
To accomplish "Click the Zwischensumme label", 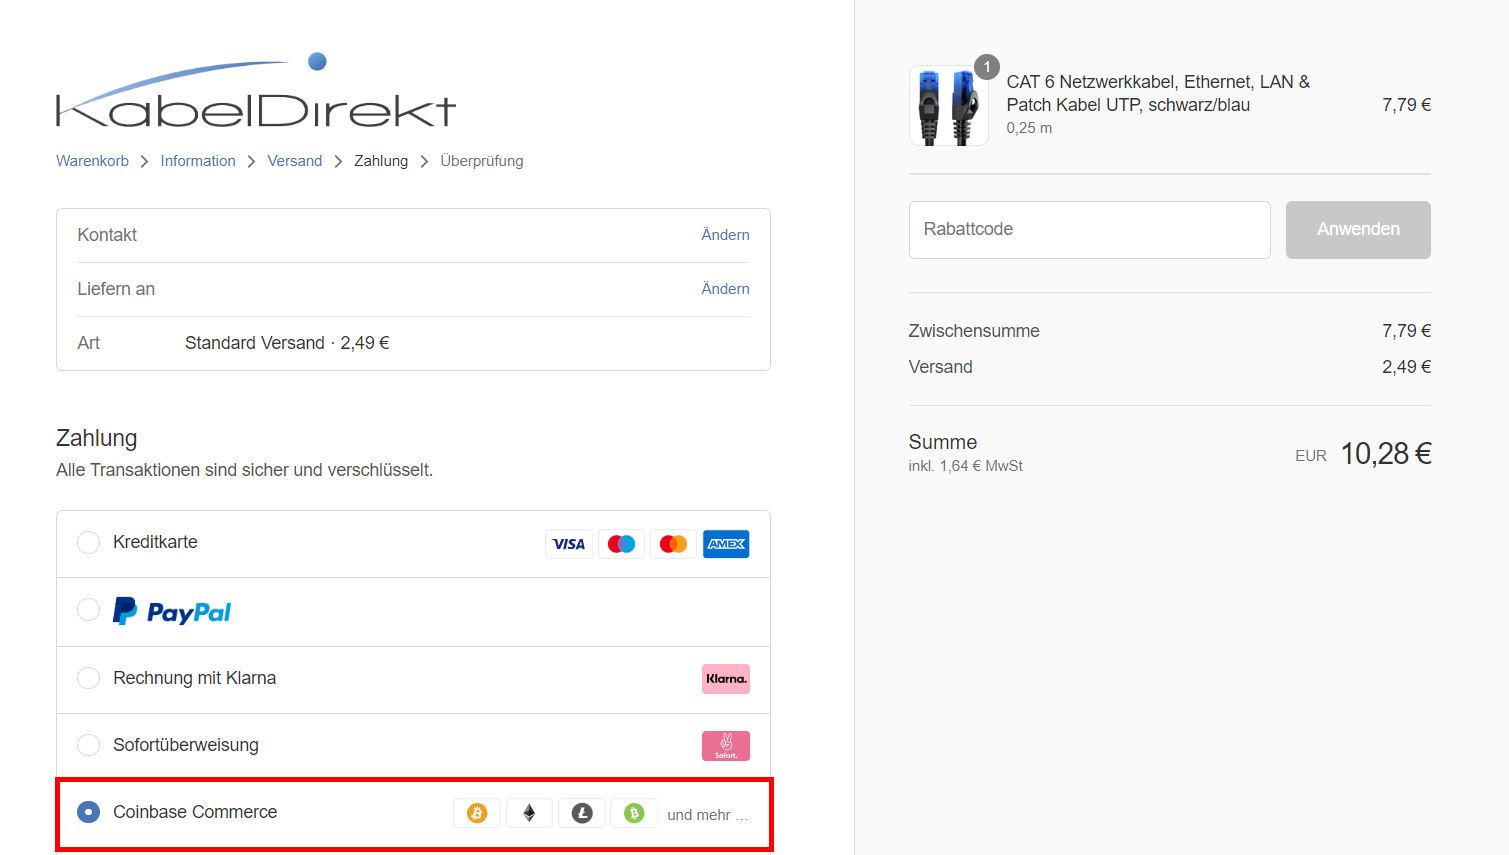I will 974,331.
